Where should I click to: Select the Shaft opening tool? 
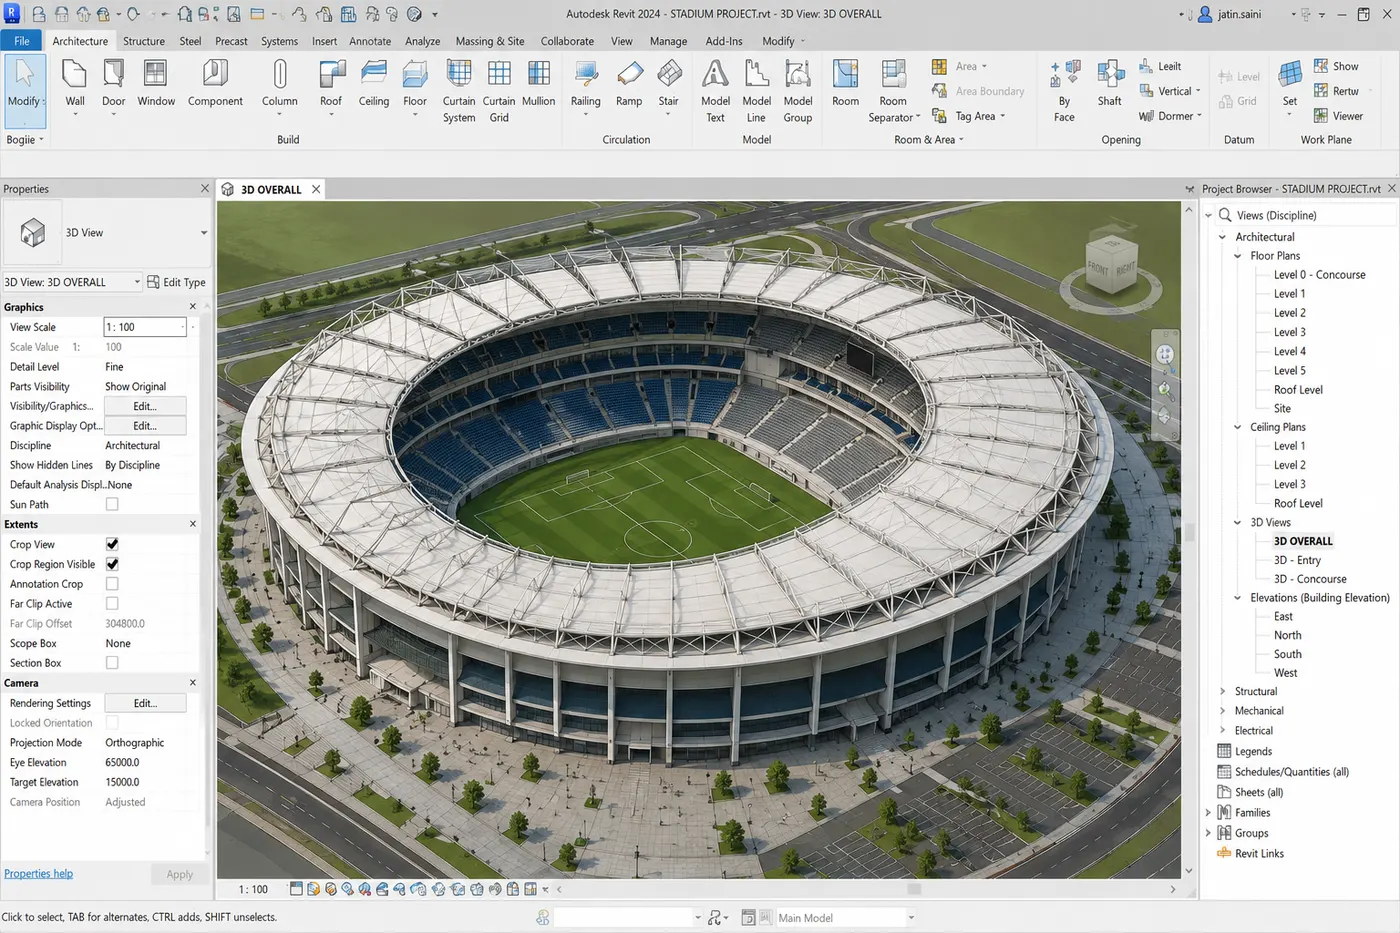[1110, 84]
